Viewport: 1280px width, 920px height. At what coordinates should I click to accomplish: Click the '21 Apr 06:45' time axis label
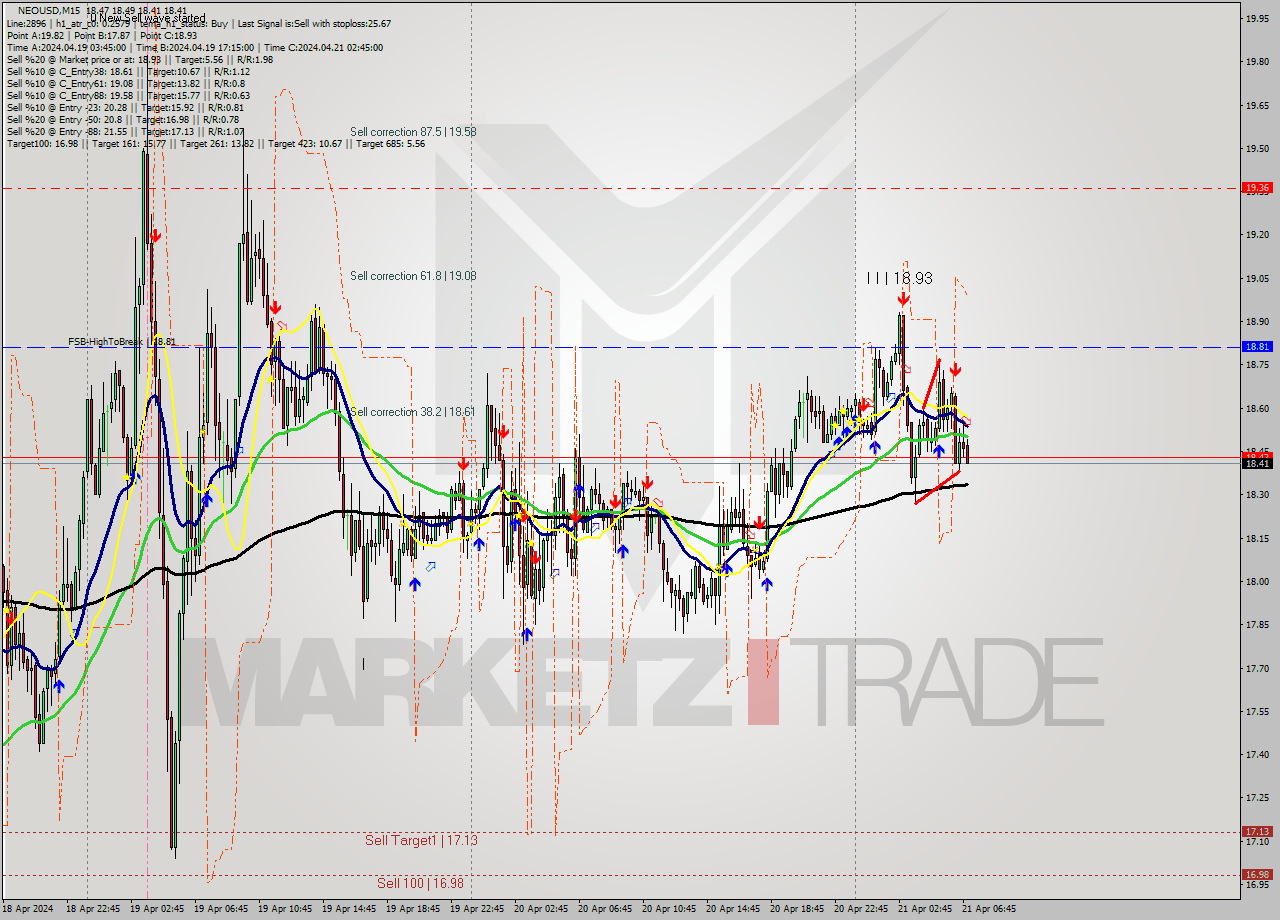coord(988,909)
